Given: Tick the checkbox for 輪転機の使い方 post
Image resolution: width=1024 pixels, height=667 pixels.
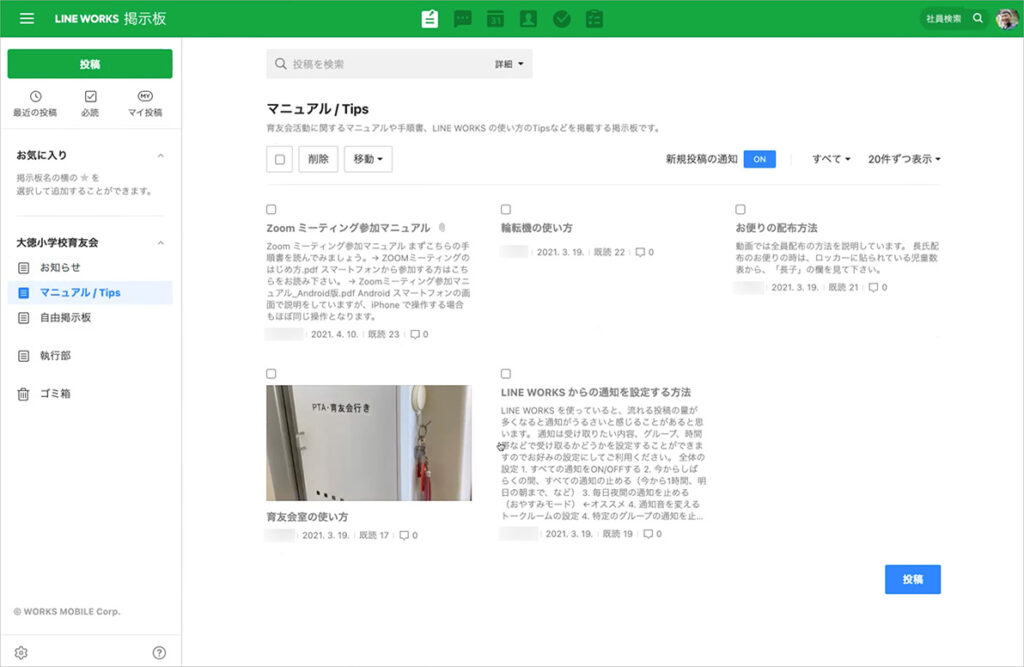Looking at the screenshot, I should pos(506,209).
